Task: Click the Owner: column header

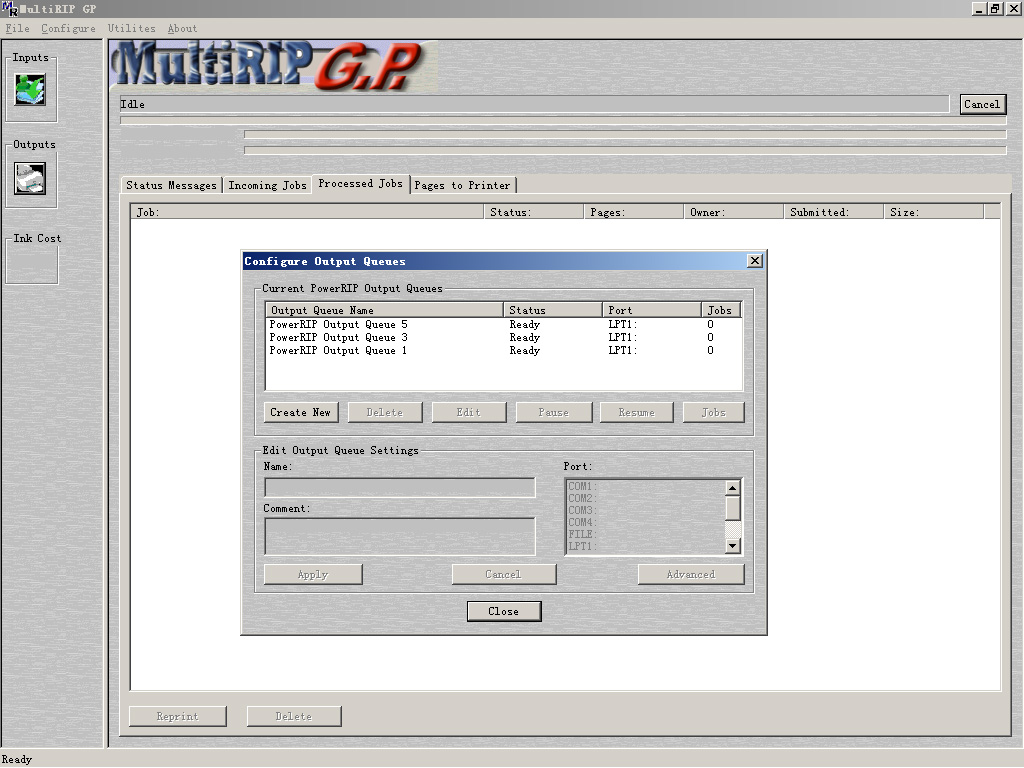Action: point(733,212)
